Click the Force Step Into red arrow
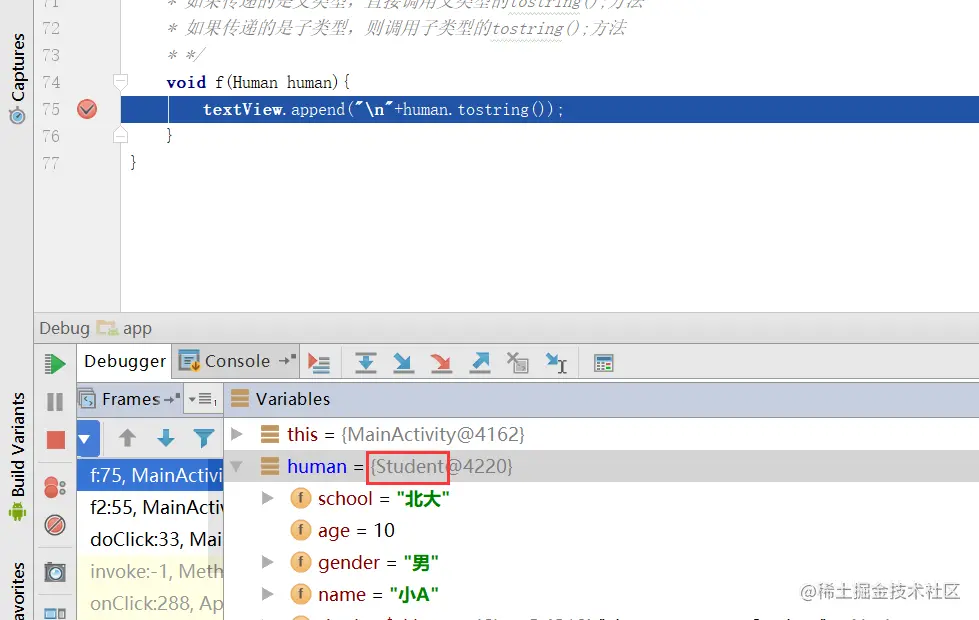Screen dimensions: 979x620 coord(441,363)
